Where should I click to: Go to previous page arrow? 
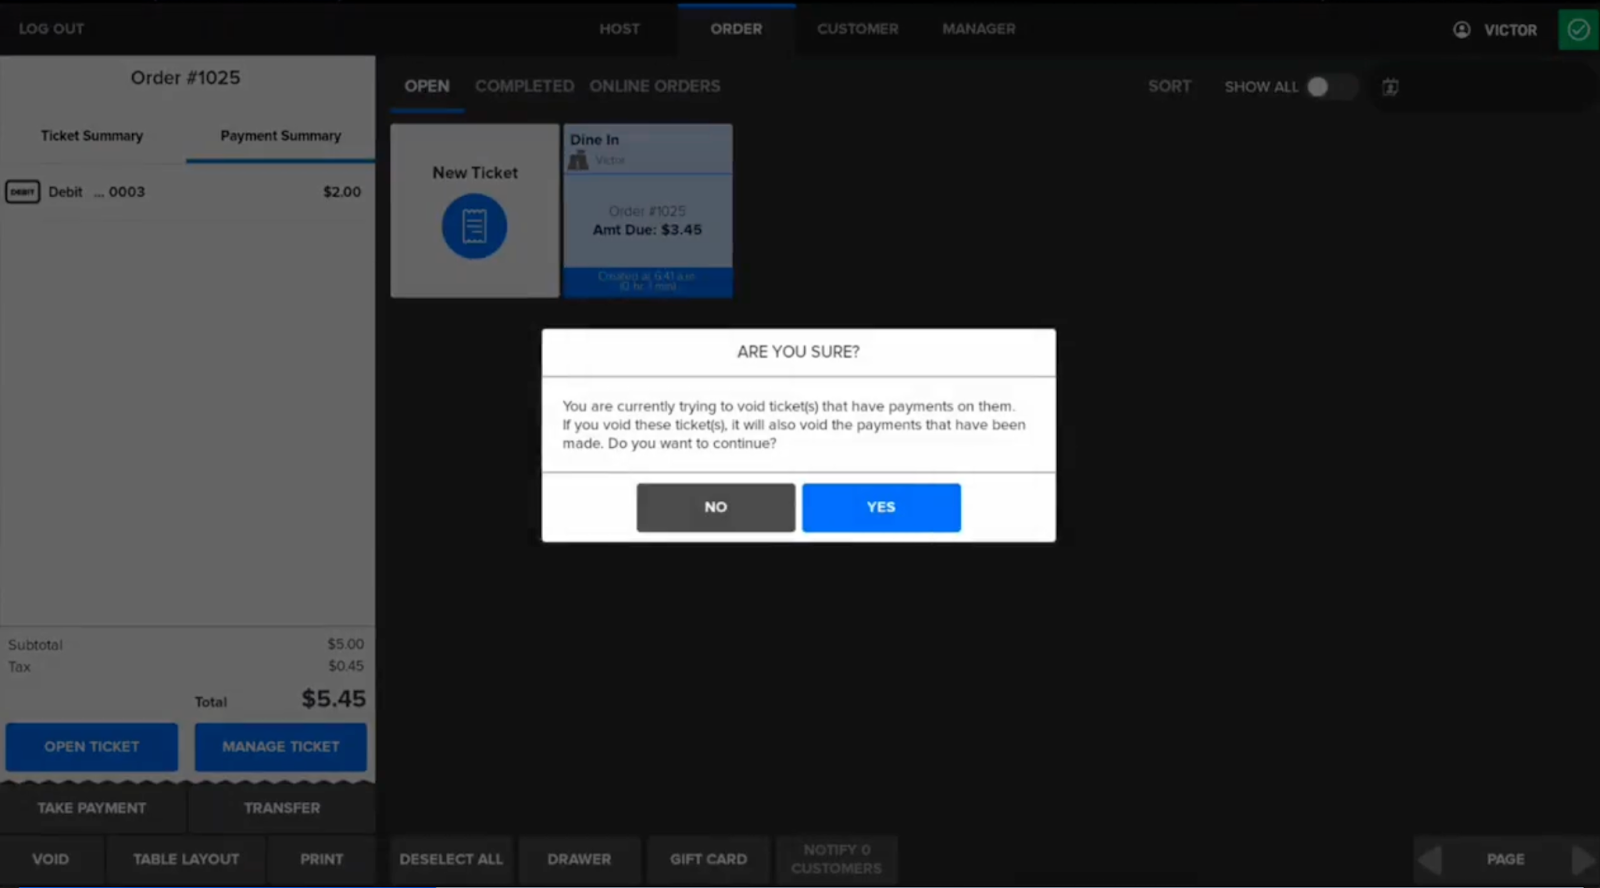pyautogui.click(x=1431, y=859)
